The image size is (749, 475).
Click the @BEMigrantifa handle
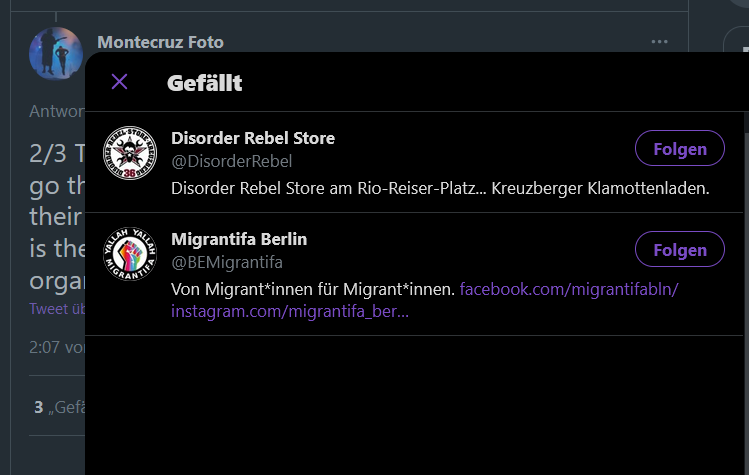pyautogui.click(x=227, y=262)
